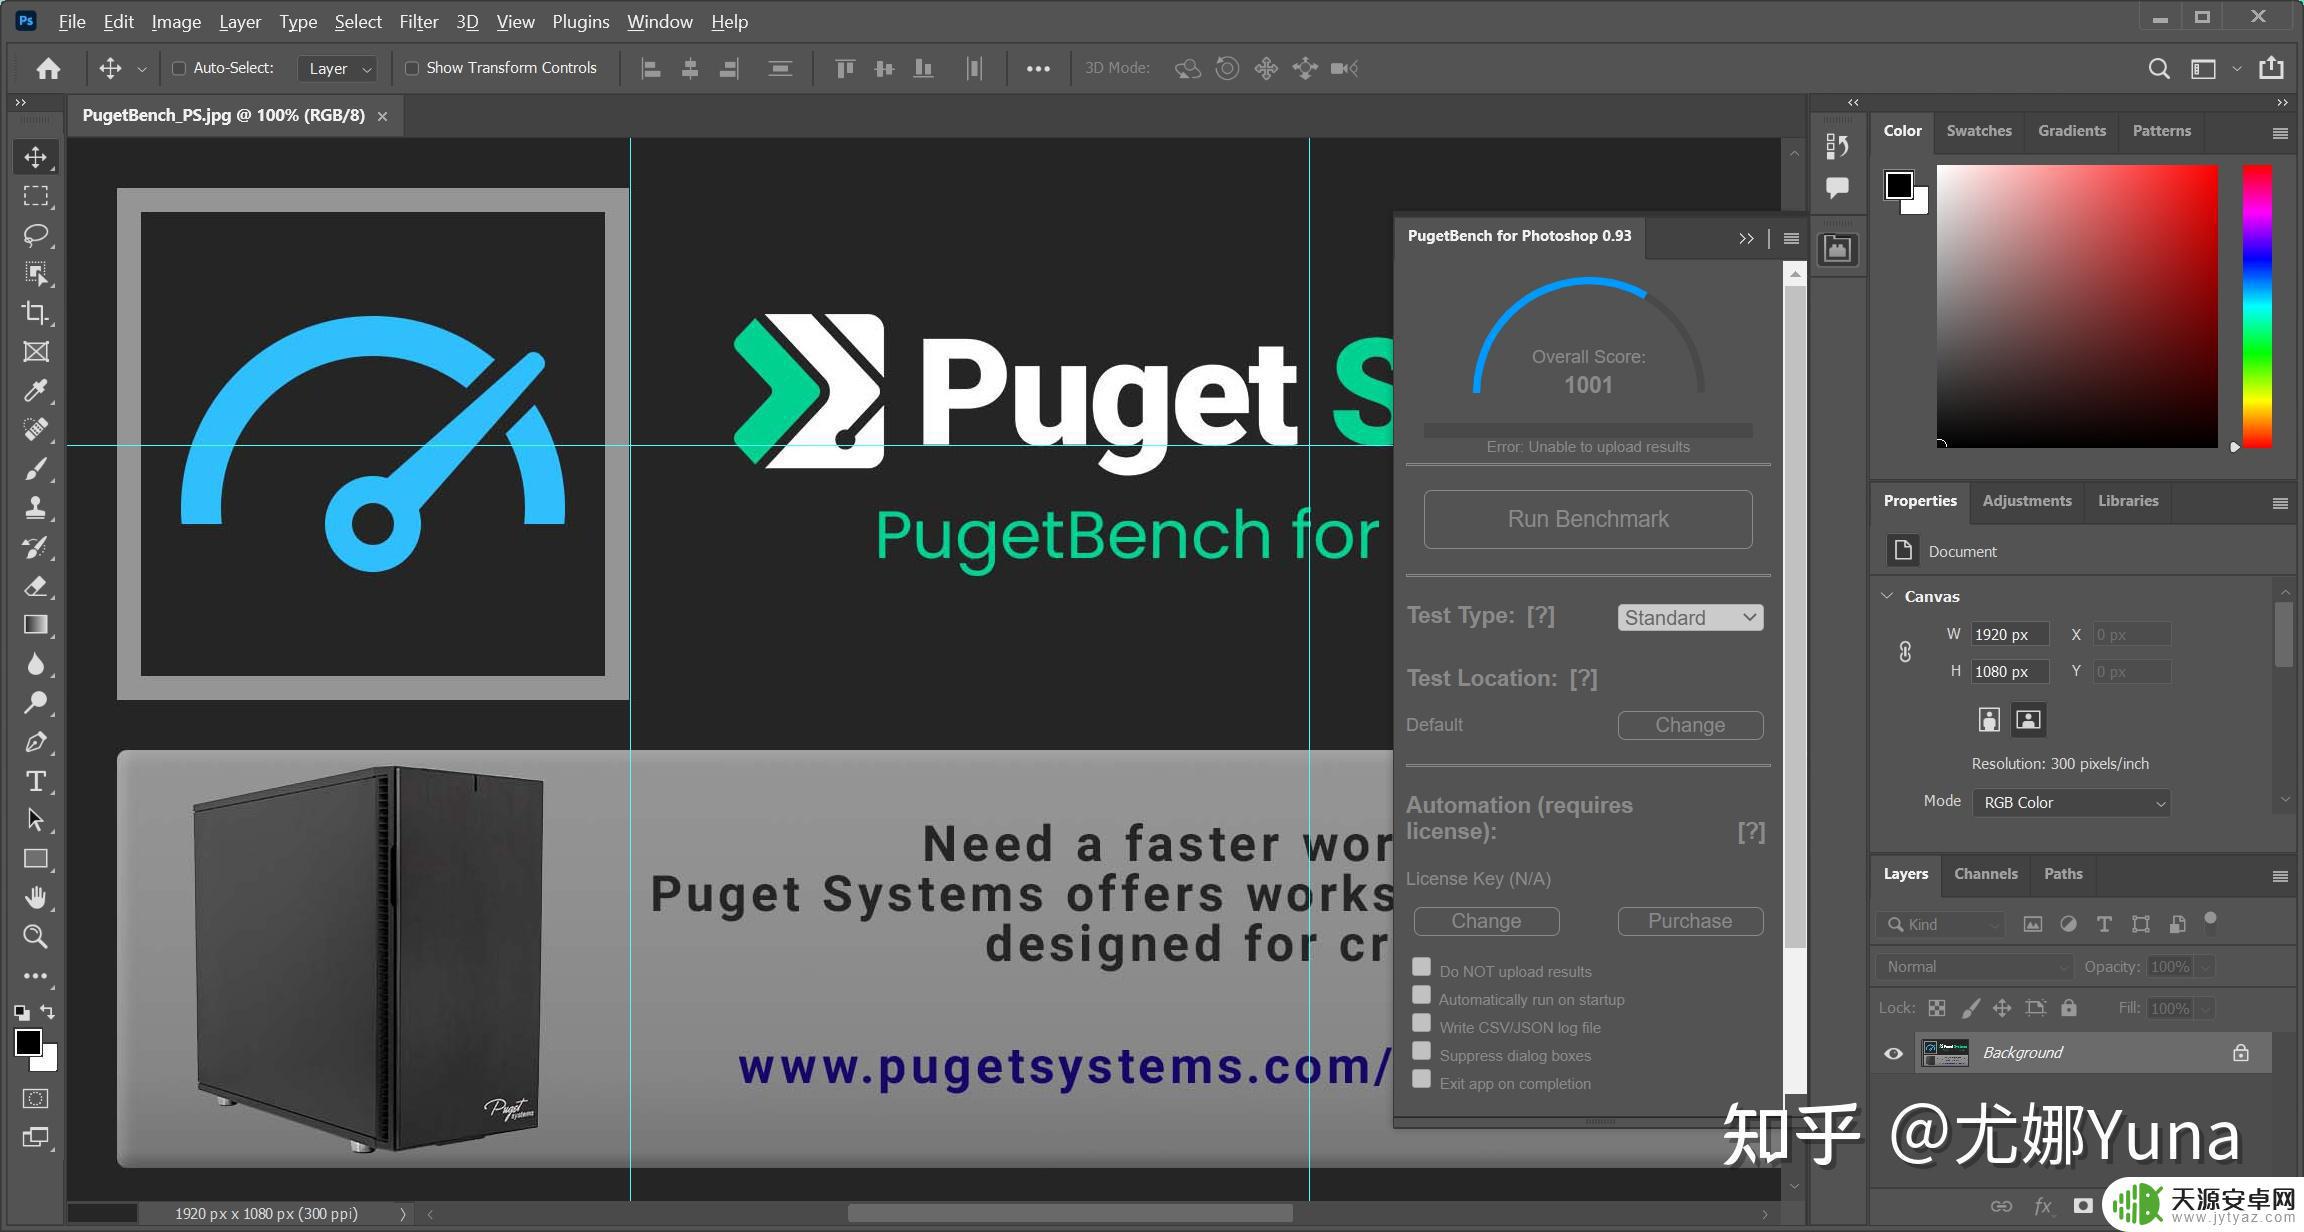Click Test Type help [?] link
2304x1232 pixels.
[x=1541, y=615]
